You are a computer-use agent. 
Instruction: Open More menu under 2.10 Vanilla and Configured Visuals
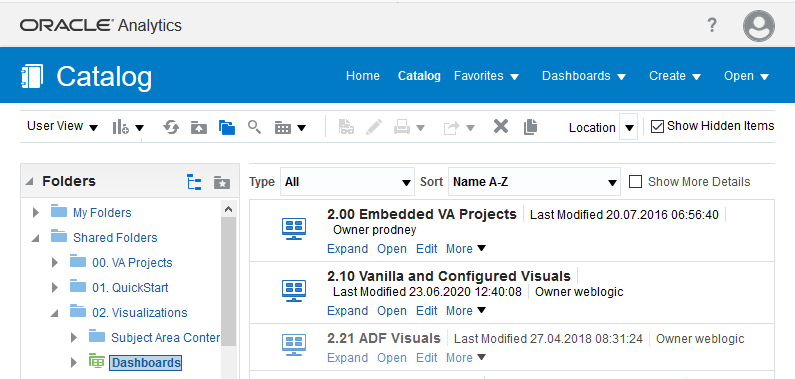point(465,311)
